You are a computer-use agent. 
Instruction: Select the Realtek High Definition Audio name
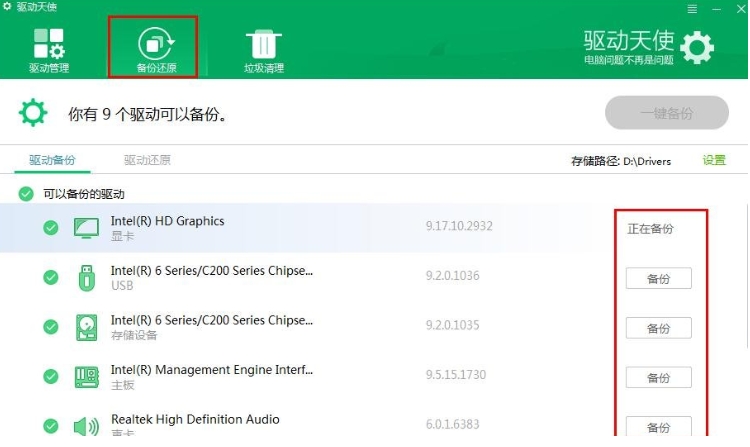coord(195,419)
